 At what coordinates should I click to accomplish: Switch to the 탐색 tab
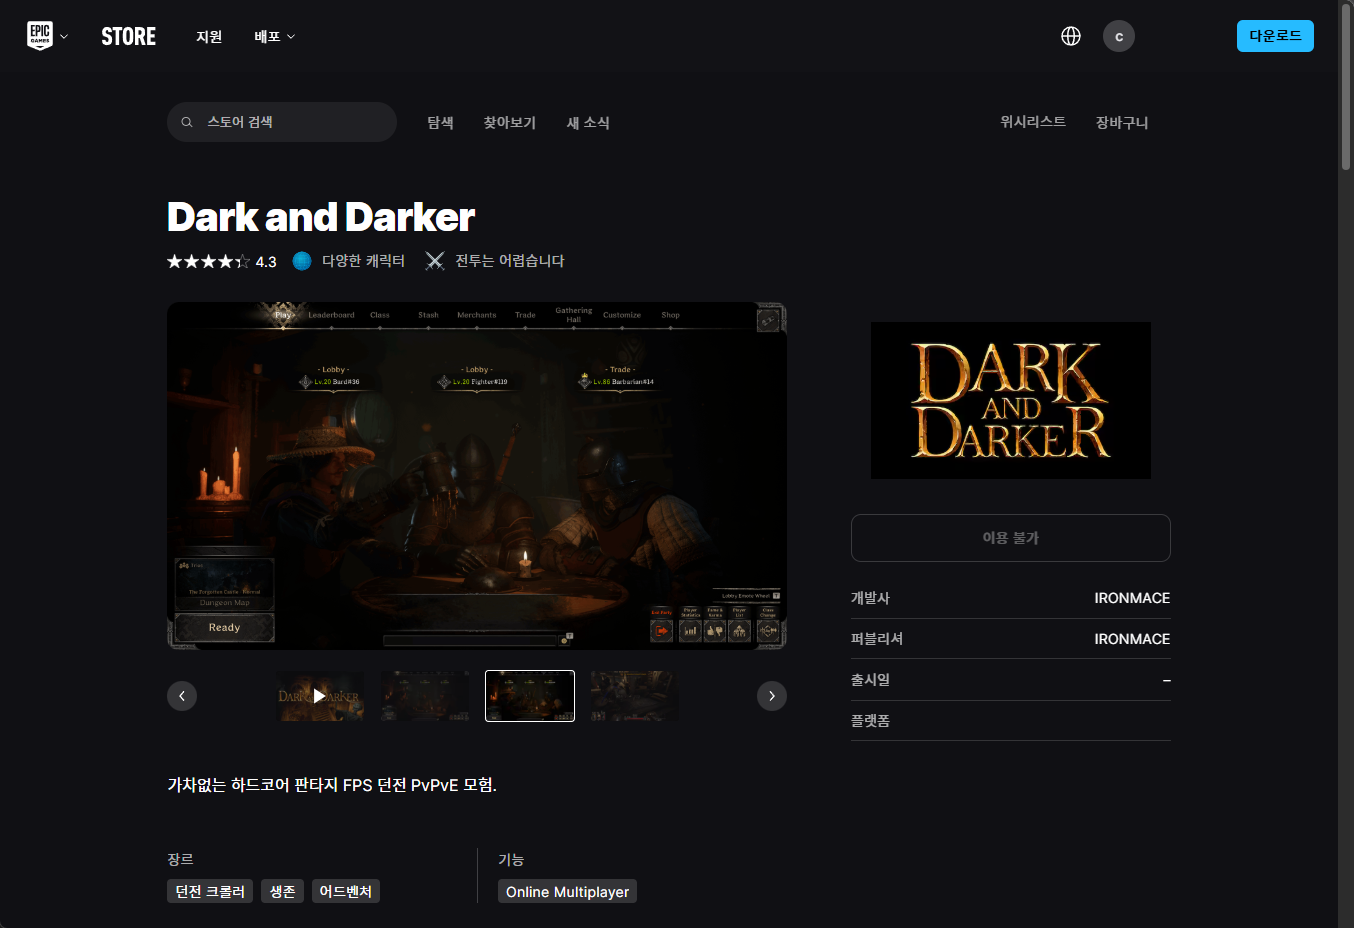point(441,122)
